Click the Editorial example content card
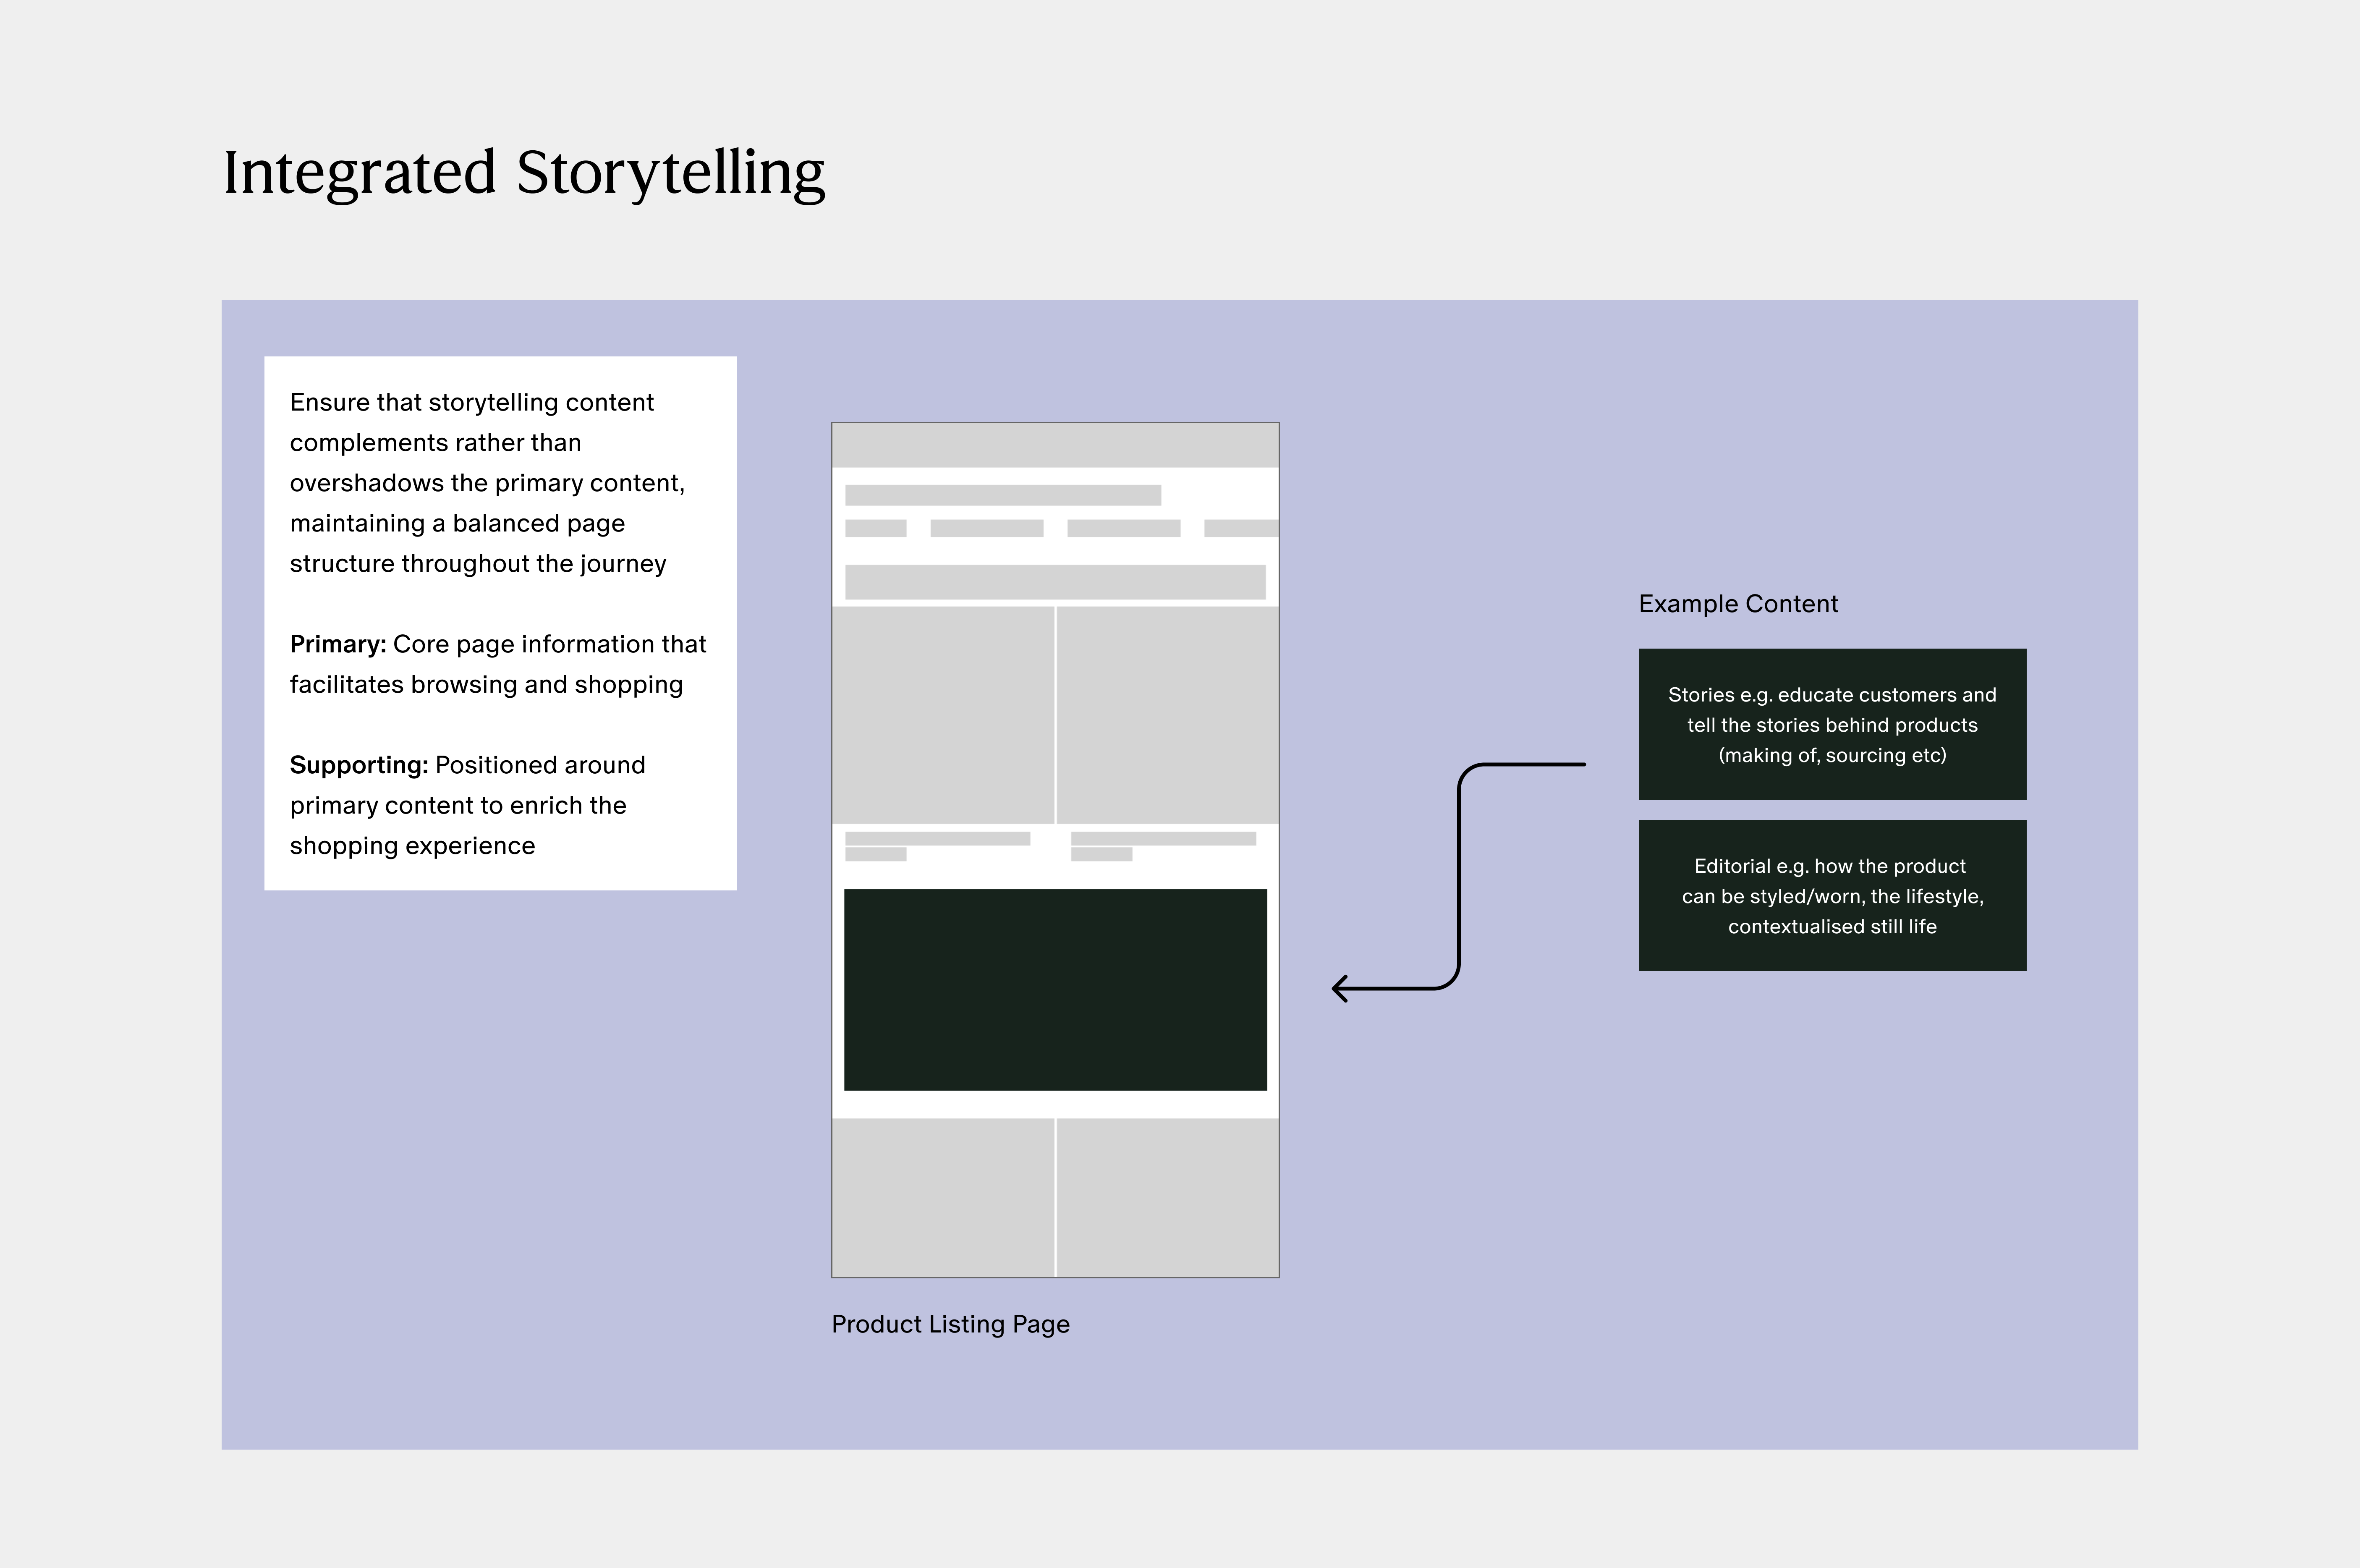This screenshot has width=2360, height=1568. click(1831, 895)
